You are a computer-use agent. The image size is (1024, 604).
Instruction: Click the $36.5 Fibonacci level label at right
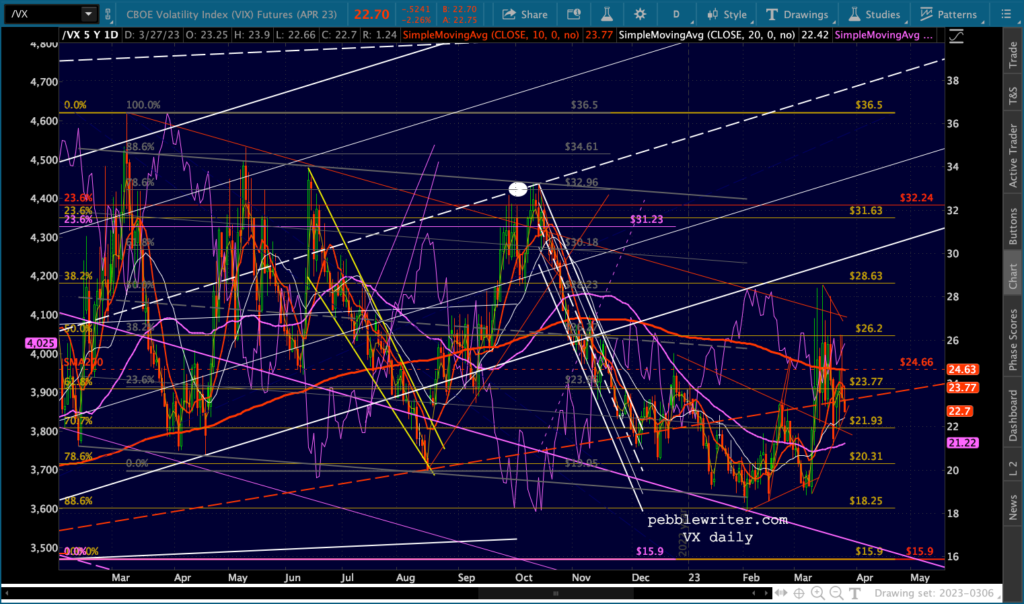pos(869,104)
